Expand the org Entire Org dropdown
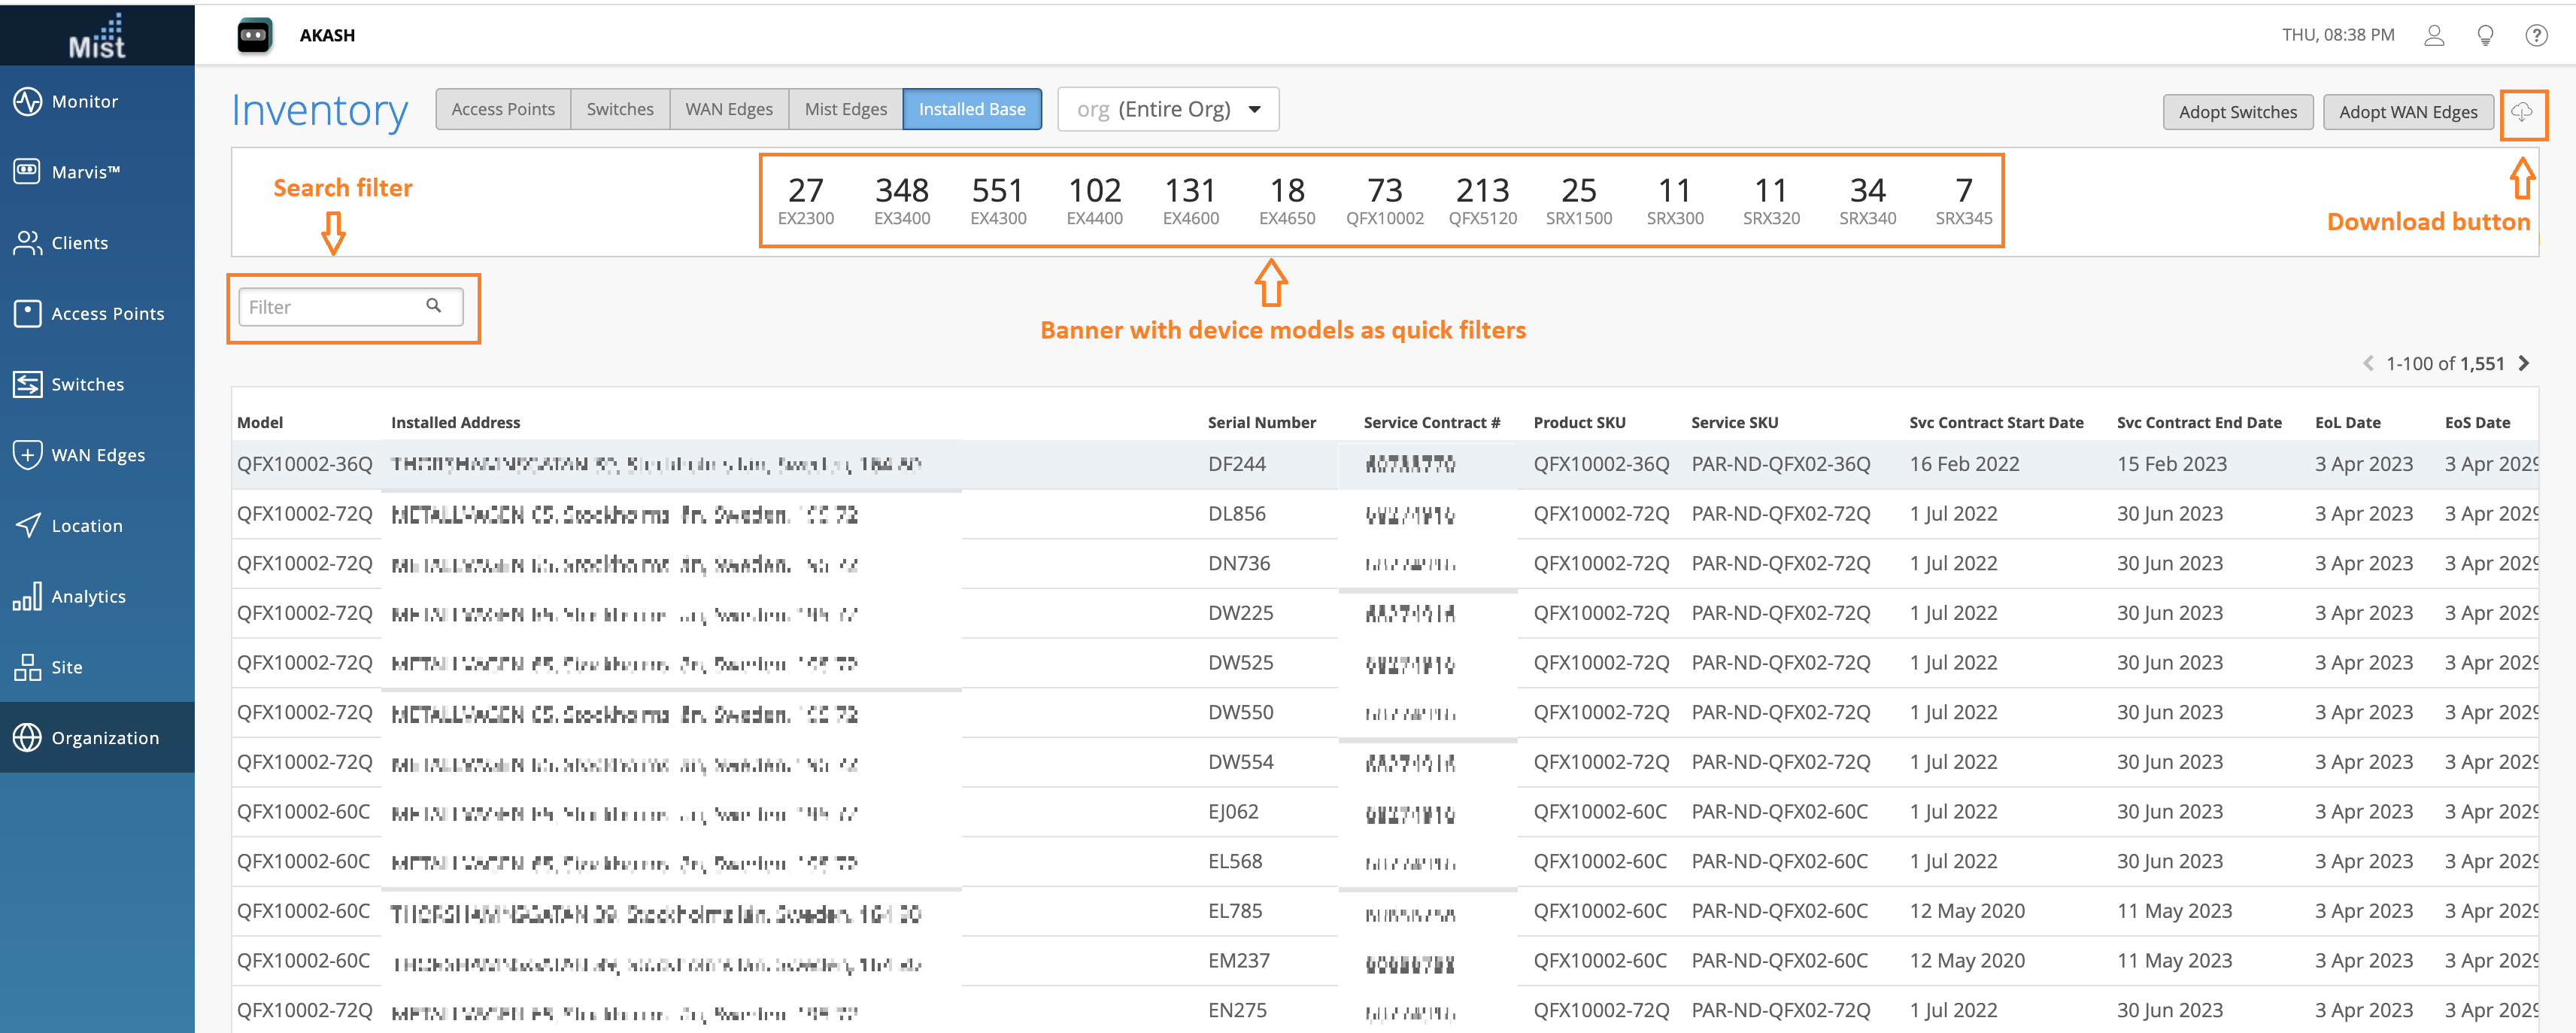The height and width of the screenshot is (1033, 2576). tap(1168, 109)
